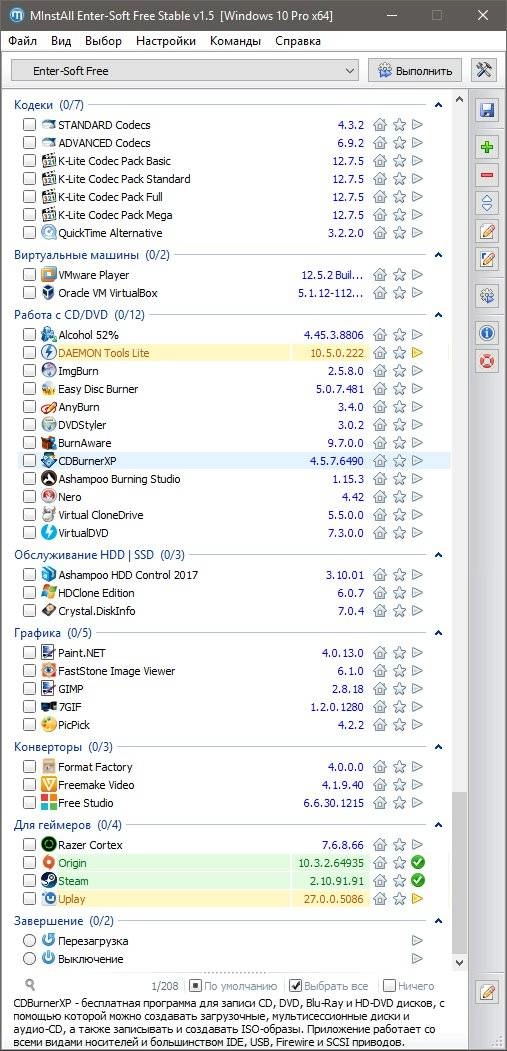This screenshot has height=1051, width=507.
Task: Click the expand-collapse arrows sidebar icon
Action: [x=487, y=202]
